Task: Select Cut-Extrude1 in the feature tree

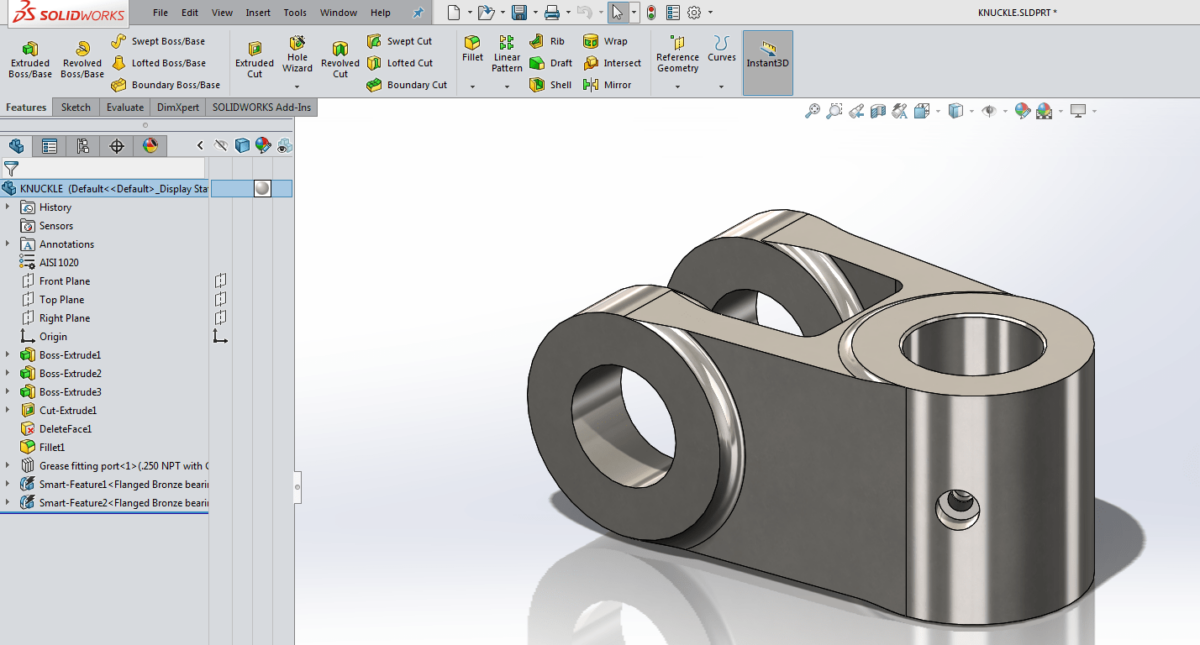Action: click(63, 409)
